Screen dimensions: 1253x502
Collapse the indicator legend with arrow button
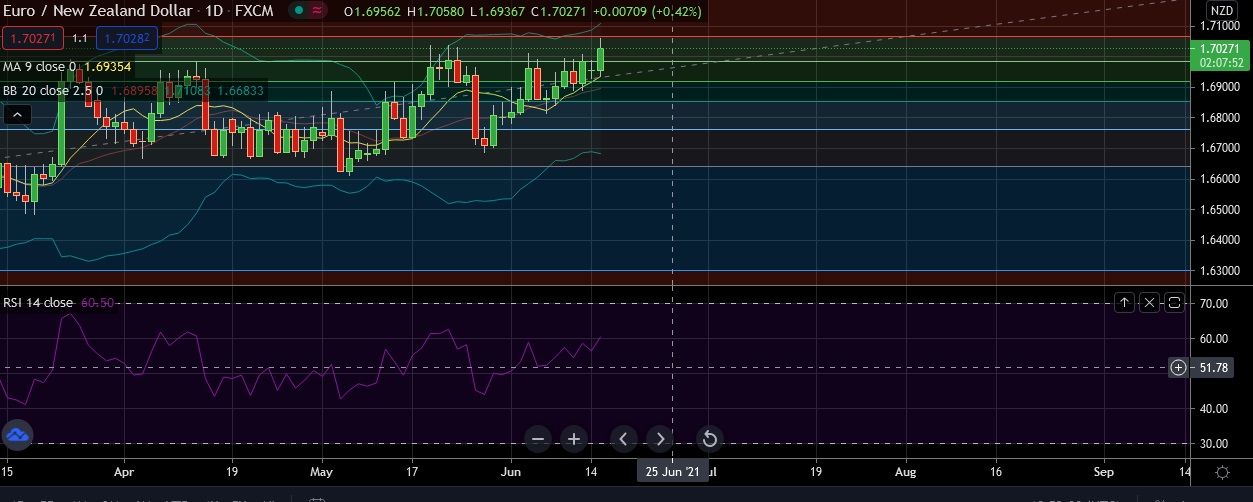[x=17, y=116]
